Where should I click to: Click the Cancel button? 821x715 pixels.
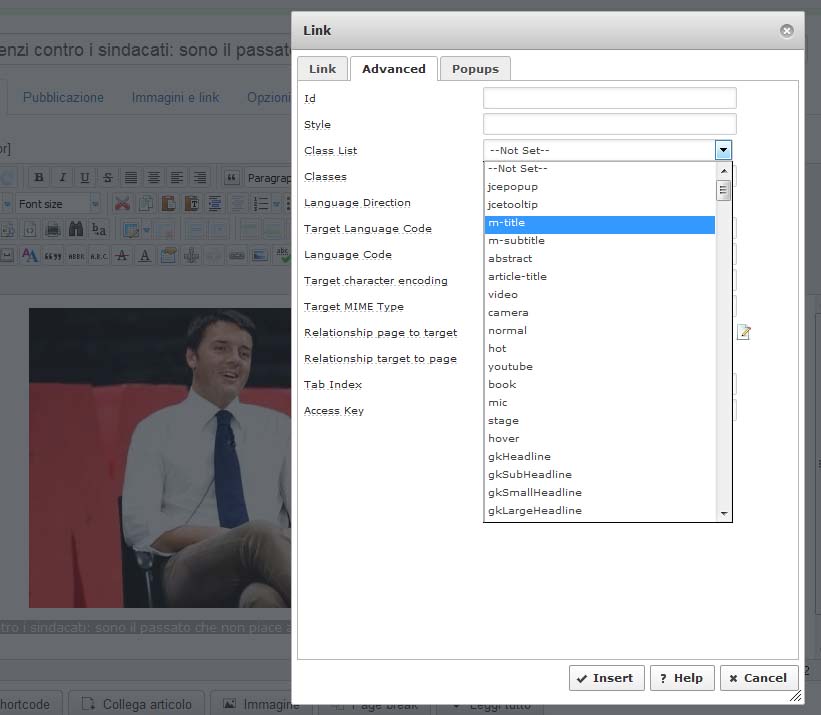[x=758, y=678]
